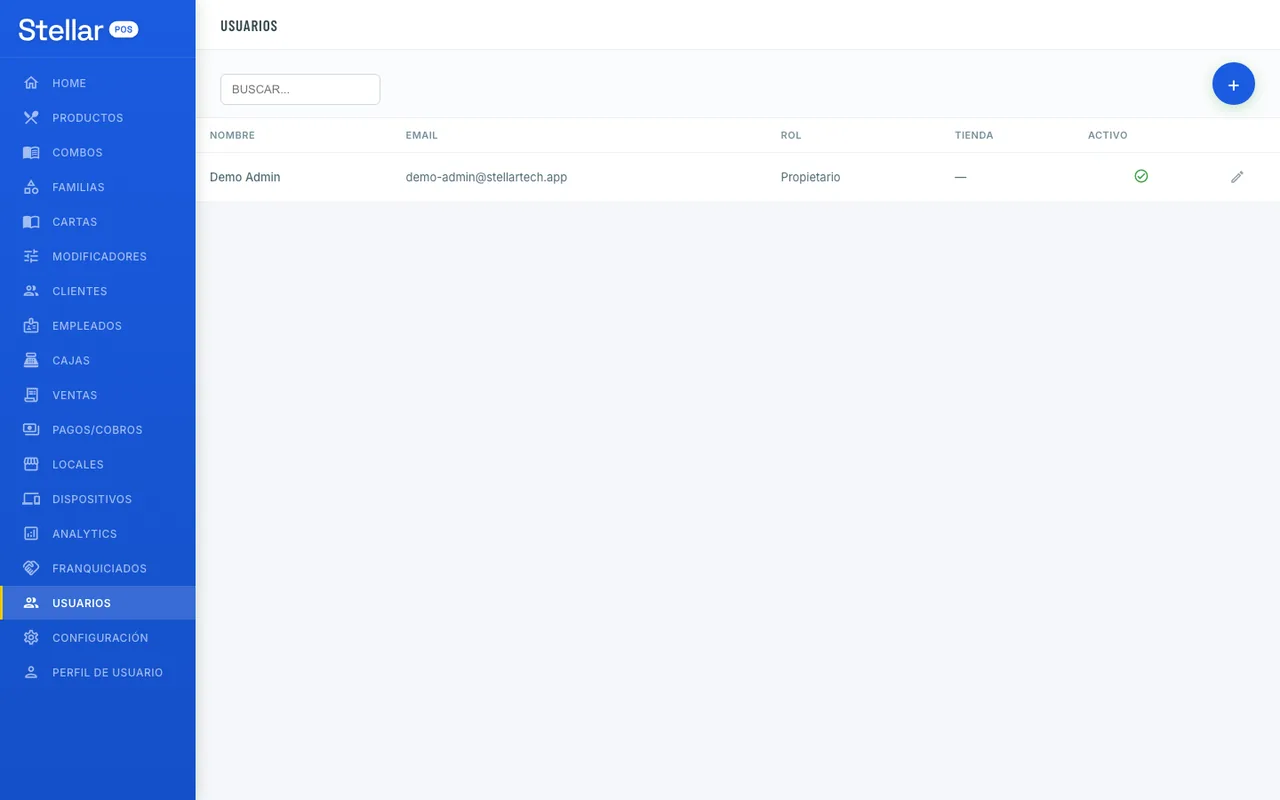The image size is (1280, 800).
Task: Edit Demo Admin using pencil icon
Action: coord(1237,177)
